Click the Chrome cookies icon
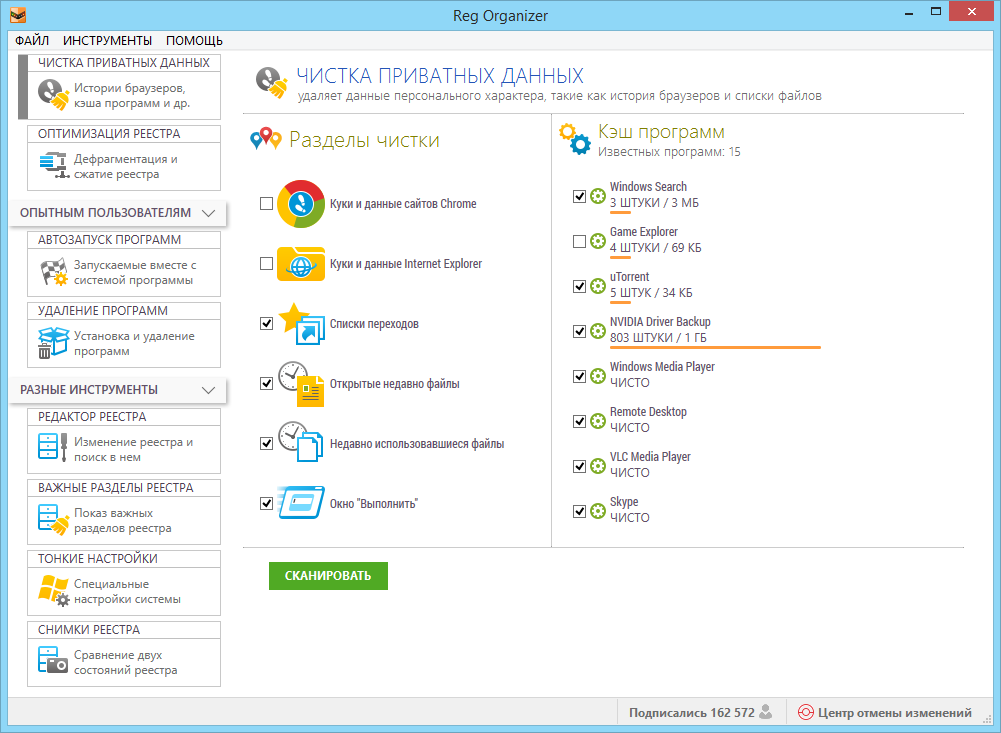This screenshot has width=1001, height=733. (x=301, y=204)
